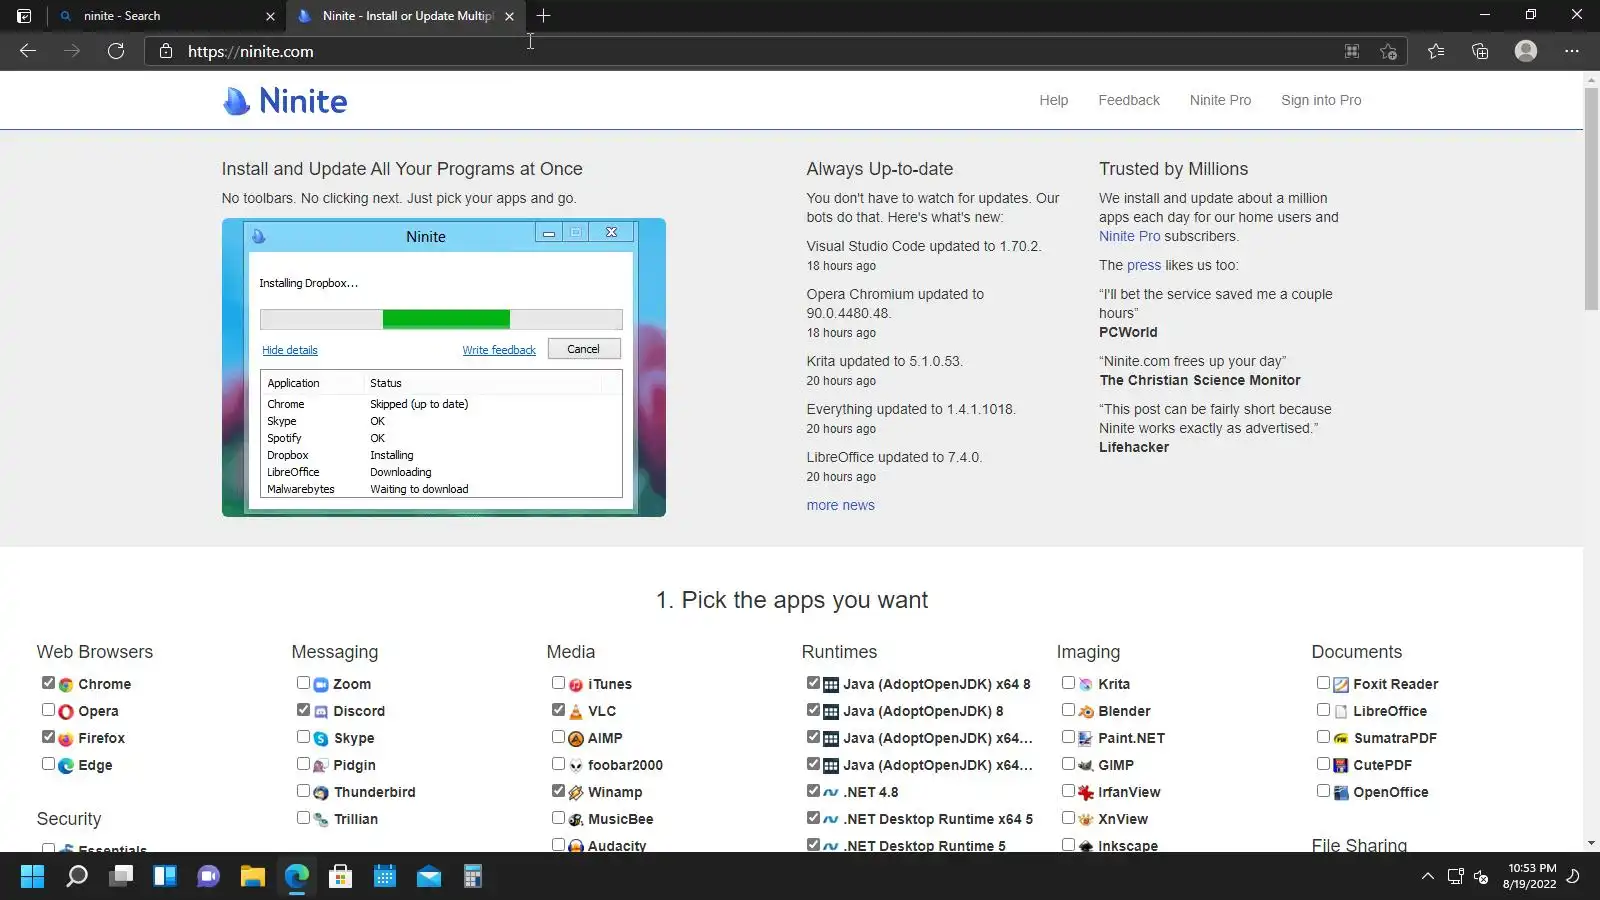Open the browser profile avatar

click(x=1525, y=51)
